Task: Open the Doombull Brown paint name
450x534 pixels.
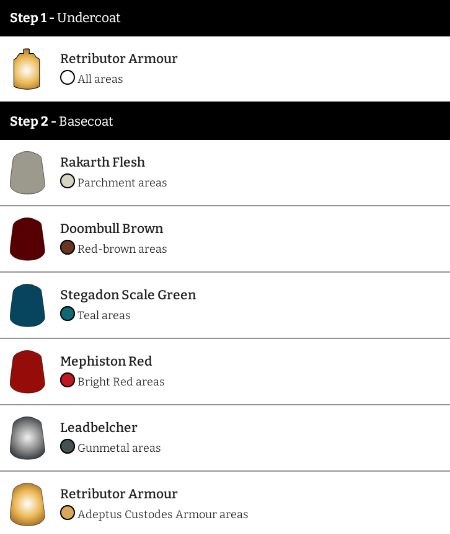Action: pyautogui.click(x=112, y=229)
